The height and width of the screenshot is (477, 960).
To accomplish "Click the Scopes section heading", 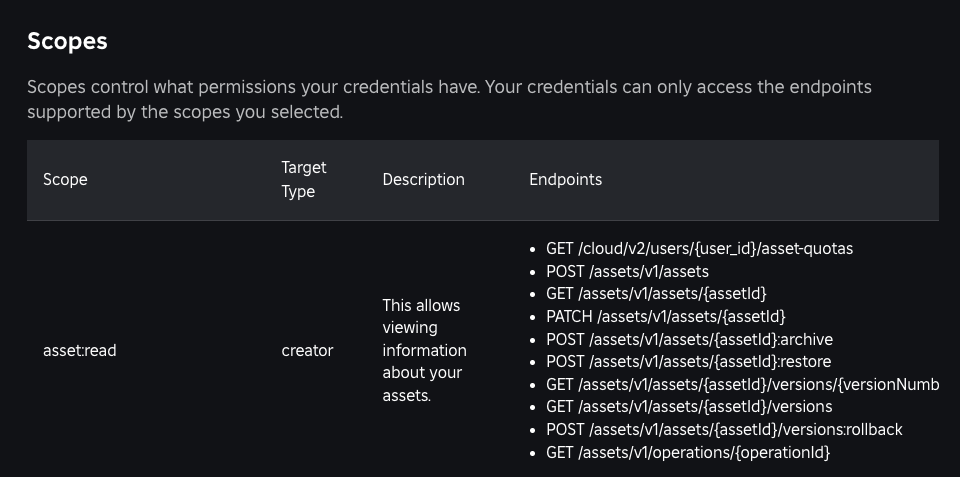I will pyautogui.click(x=67, y=41).
